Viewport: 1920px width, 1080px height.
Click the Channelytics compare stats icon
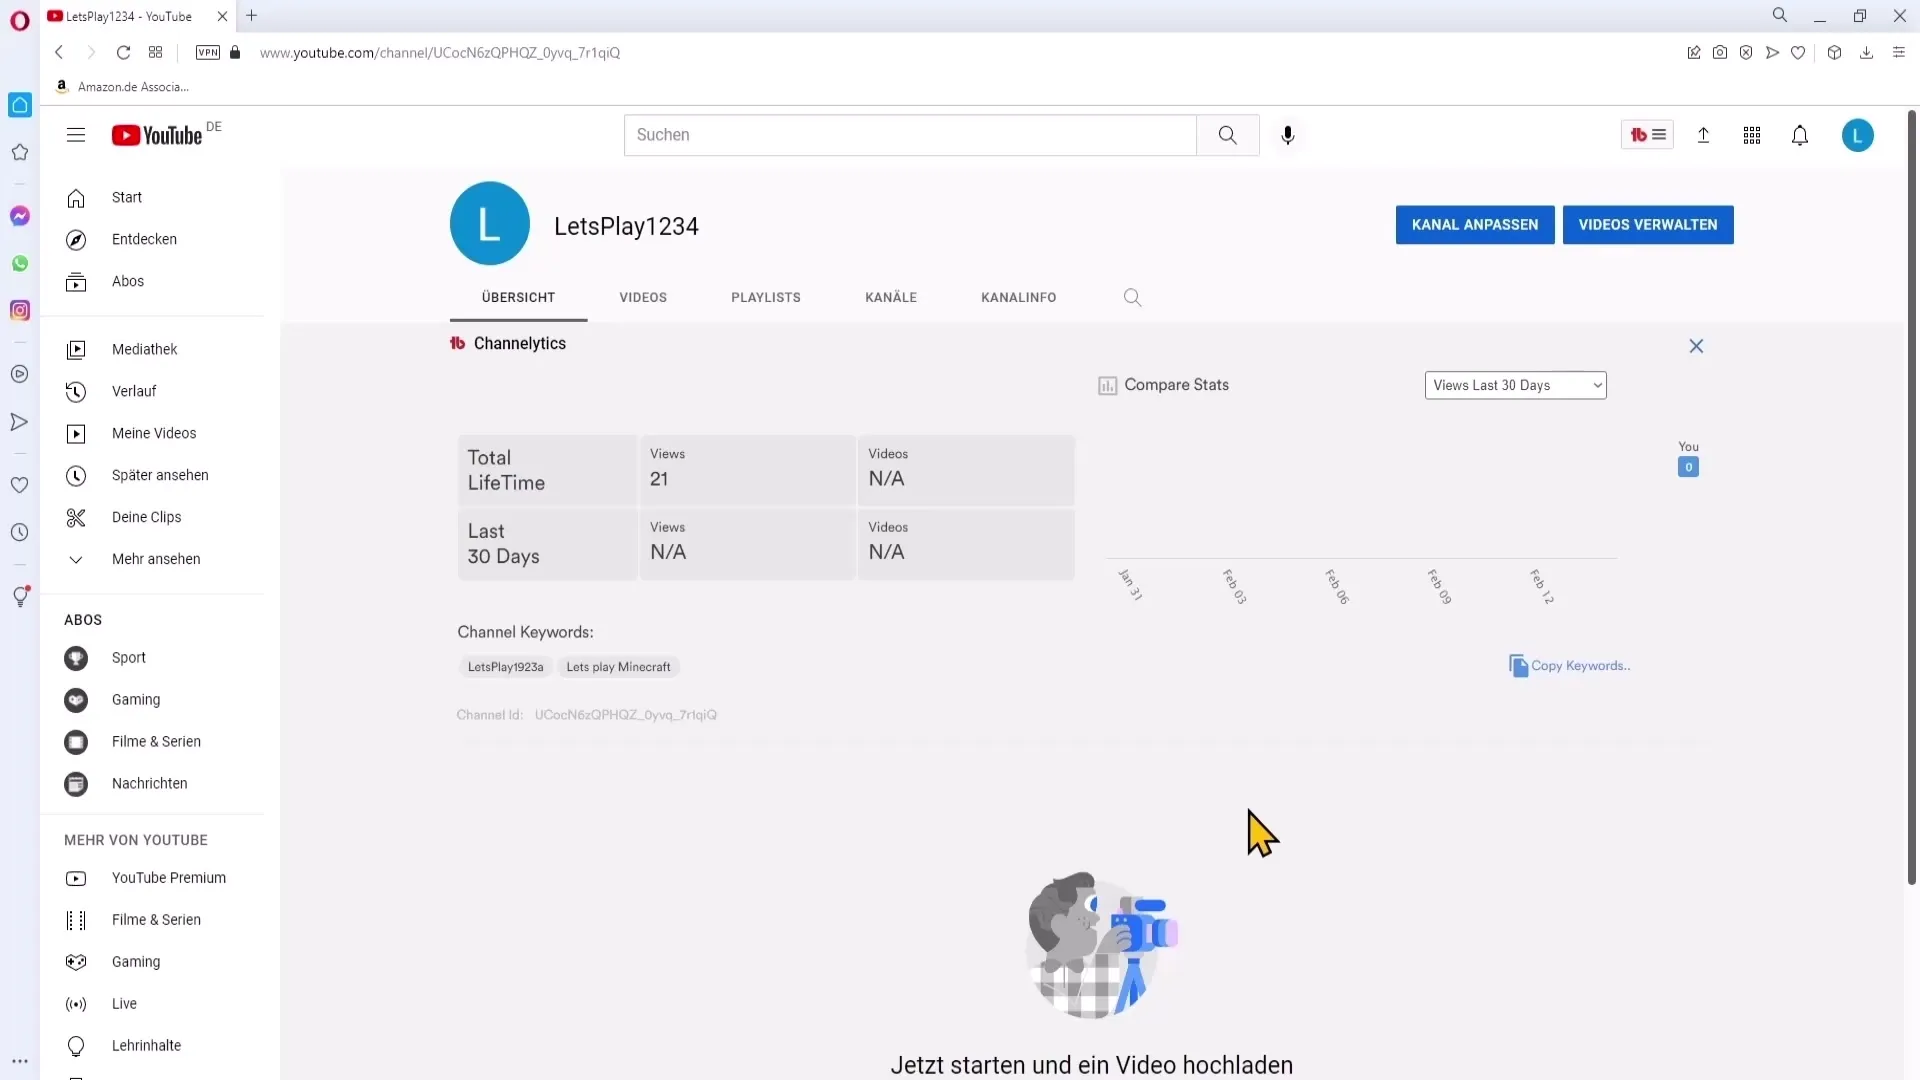1108,384
